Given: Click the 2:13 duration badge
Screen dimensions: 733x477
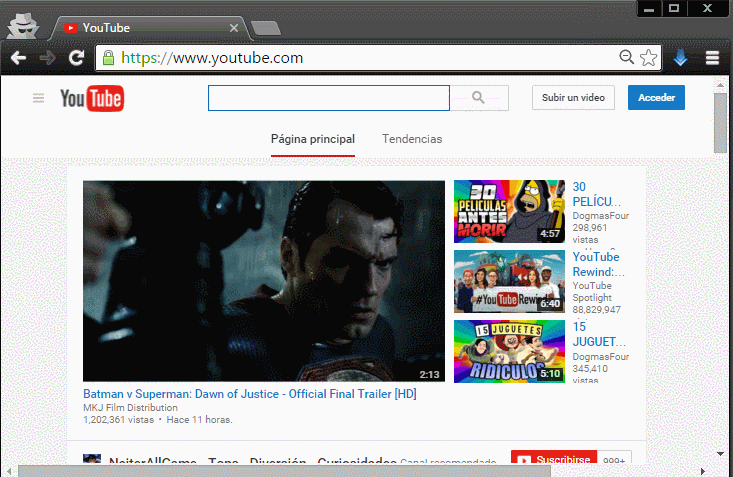Looking at the screenshot, I should tap(429, 374).
